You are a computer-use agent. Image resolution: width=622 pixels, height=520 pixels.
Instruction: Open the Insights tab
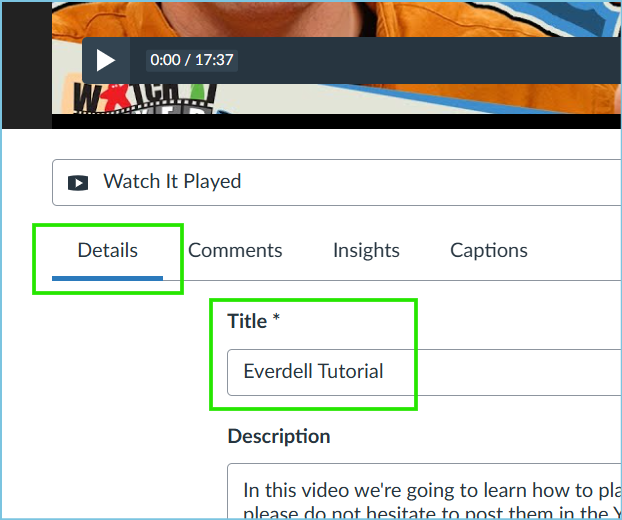point(366,250)
